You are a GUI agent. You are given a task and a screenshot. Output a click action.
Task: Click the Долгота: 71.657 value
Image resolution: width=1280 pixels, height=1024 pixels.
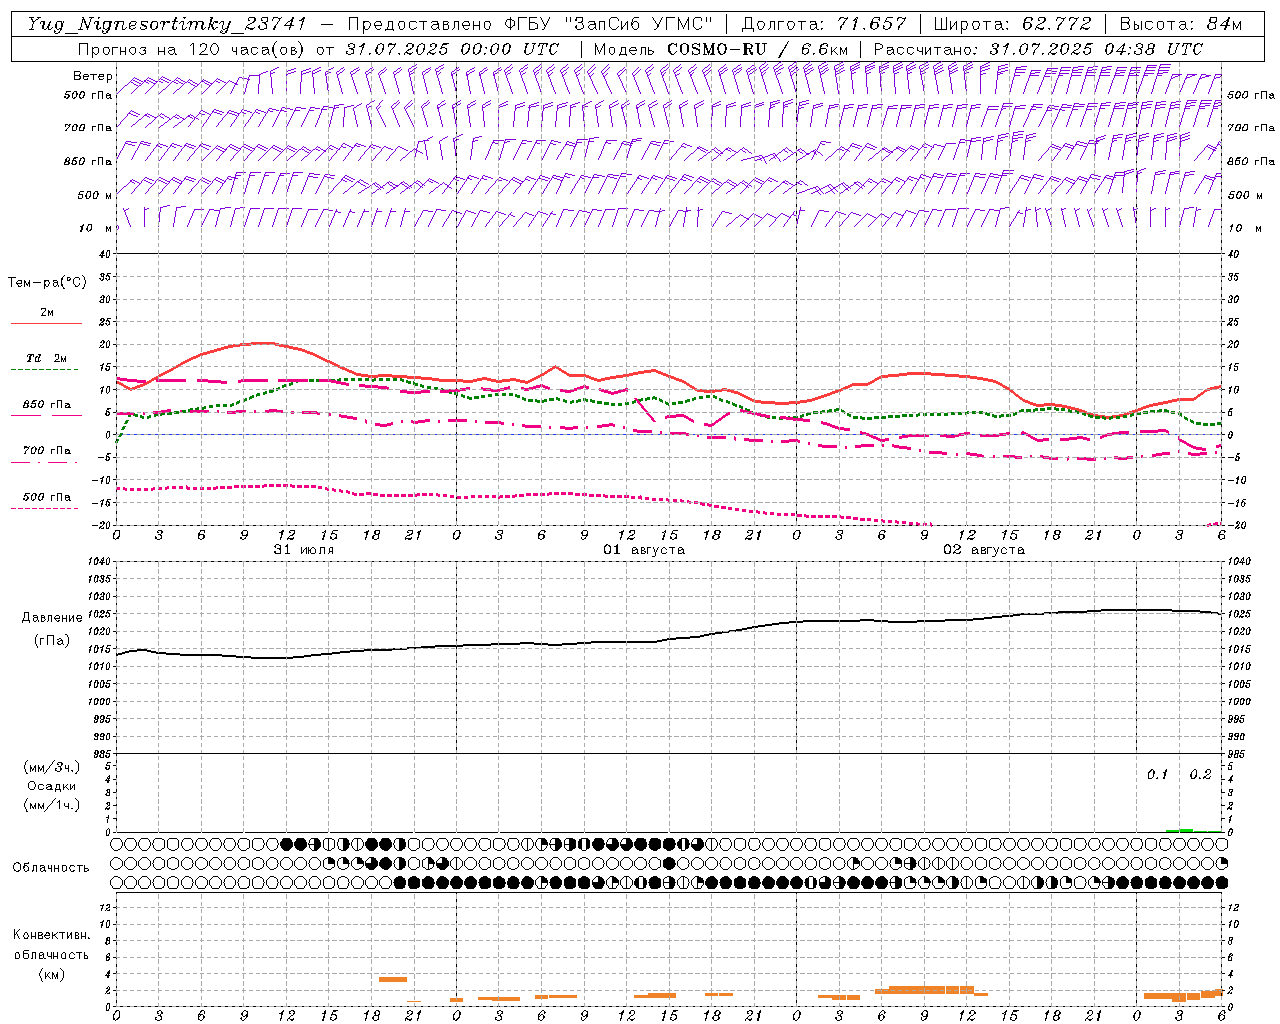click(x=824, y=24)
